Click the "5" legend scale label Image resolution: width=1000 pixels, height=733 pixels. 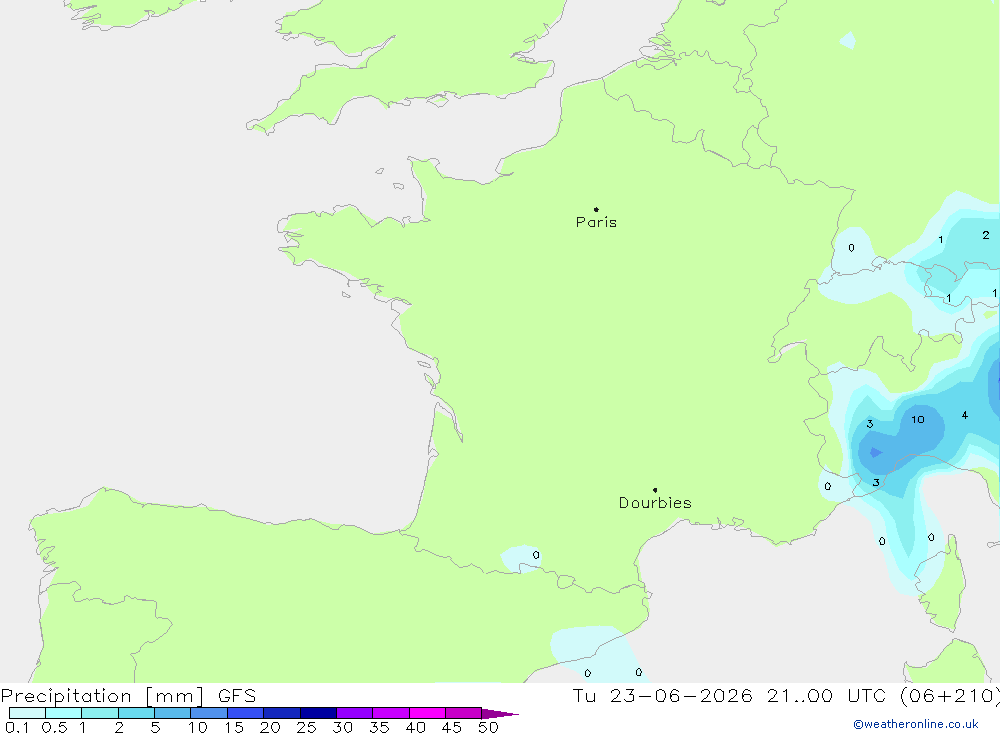pyautogui.click(x=155, y=727)
